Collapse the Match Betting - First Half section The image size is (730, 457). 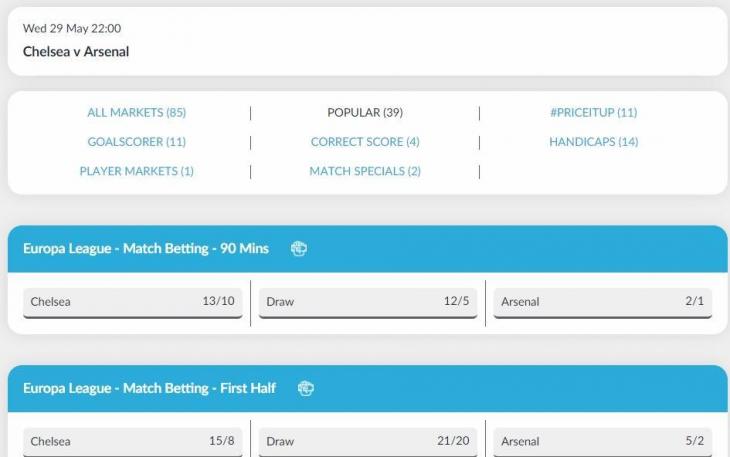pos(149,389)
